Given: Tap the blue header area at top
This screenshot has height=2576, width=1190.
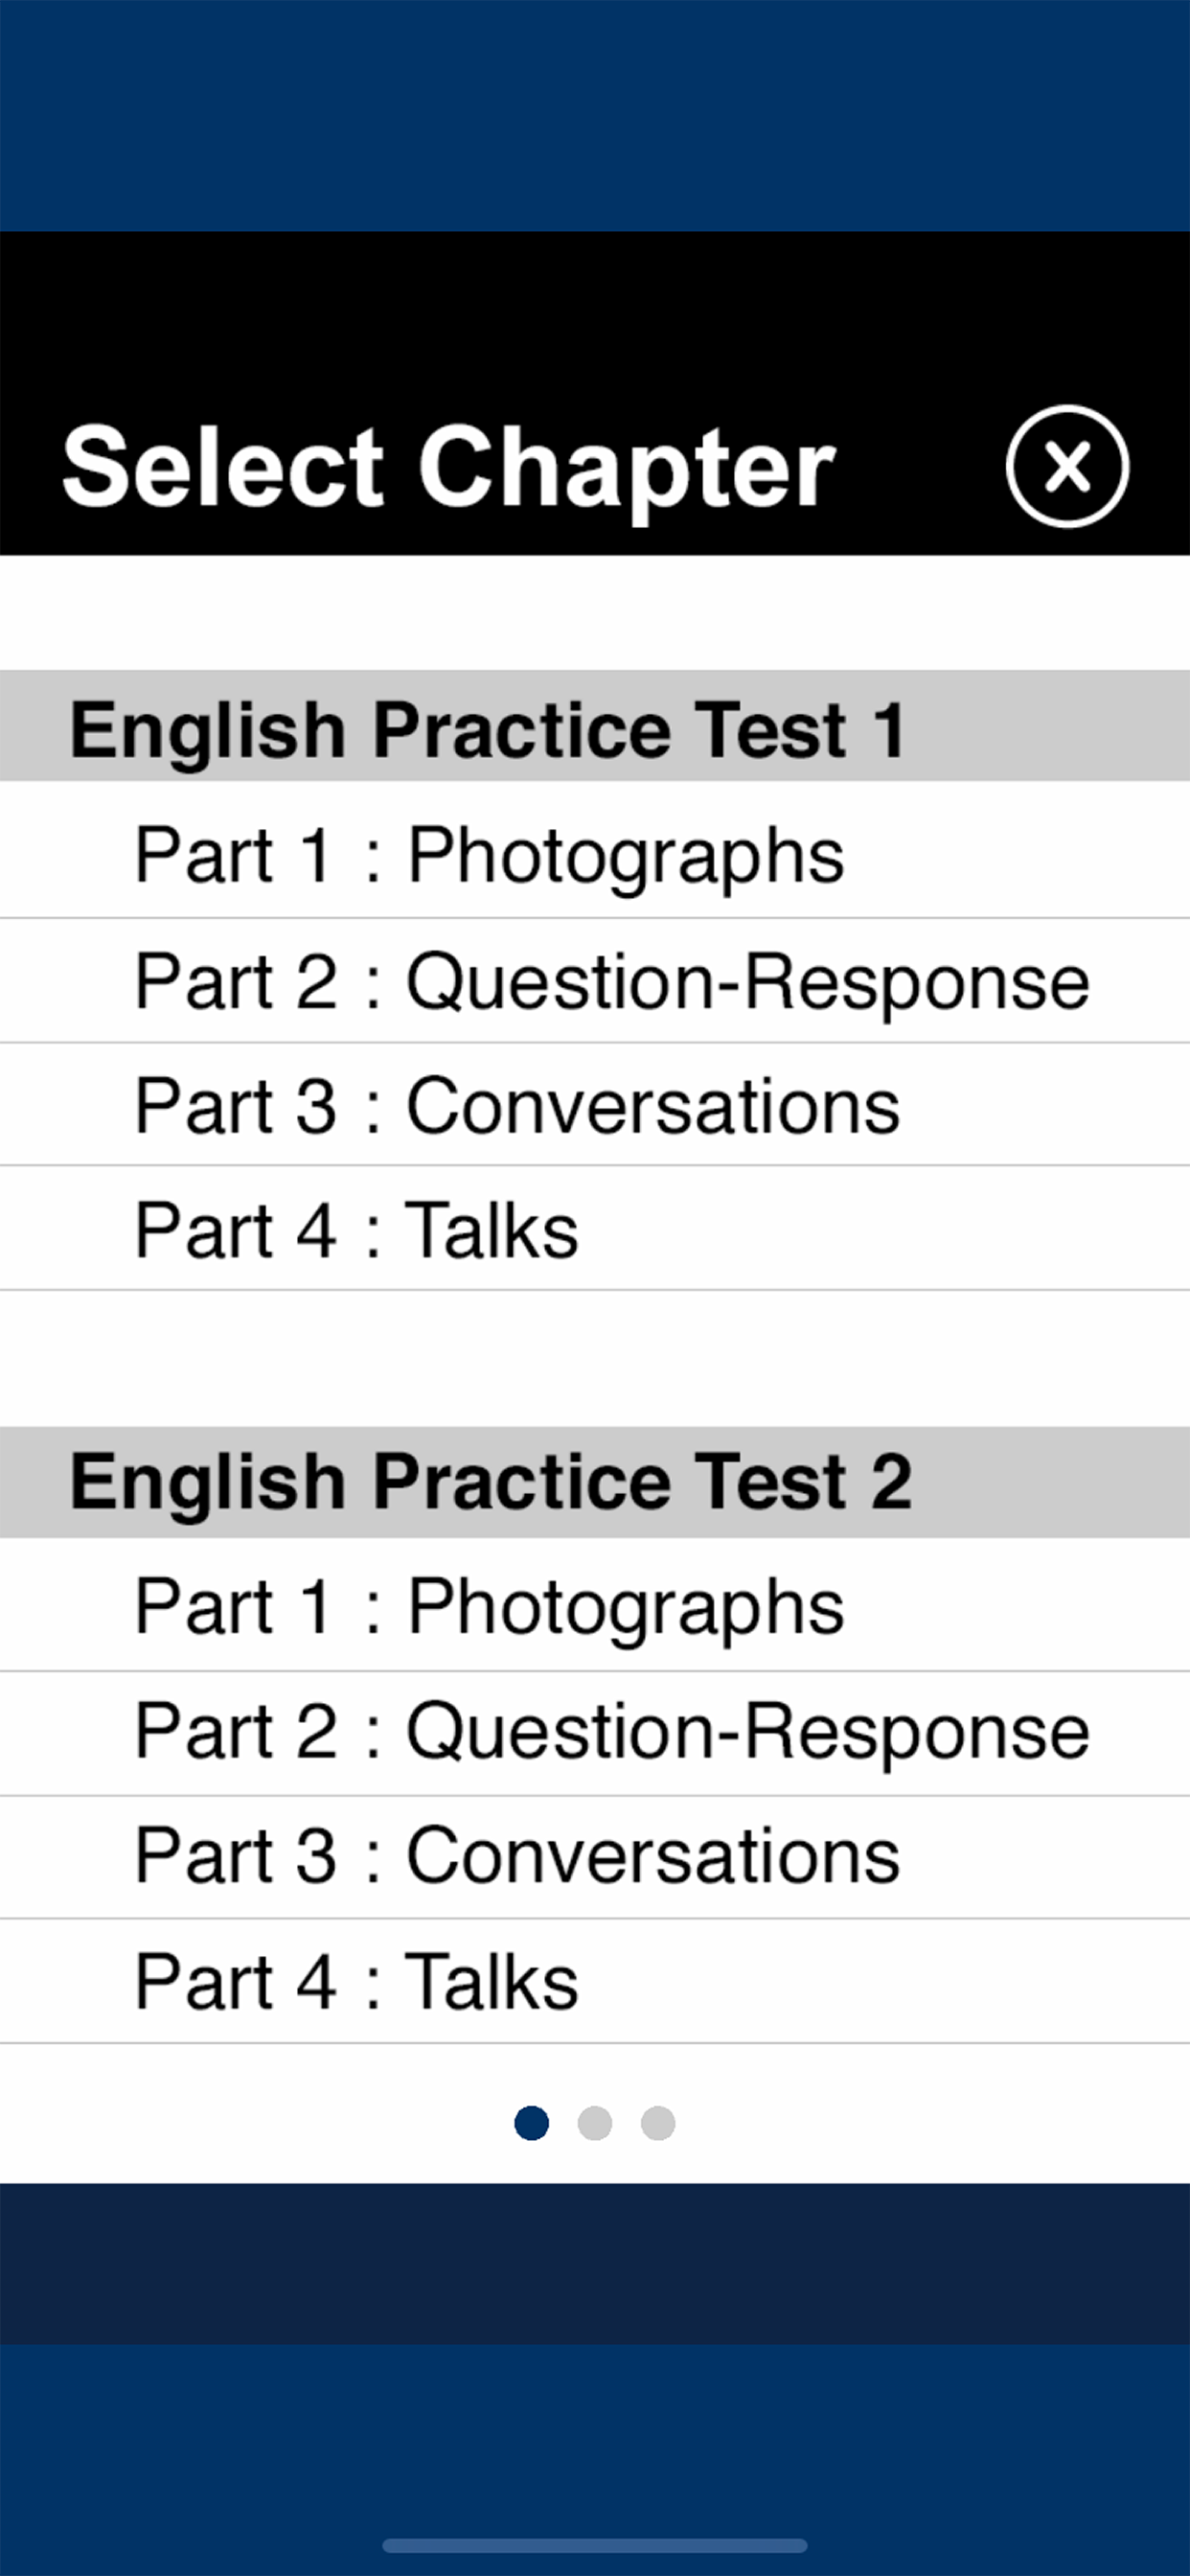Looking at the screenshot, I should 595,115.
